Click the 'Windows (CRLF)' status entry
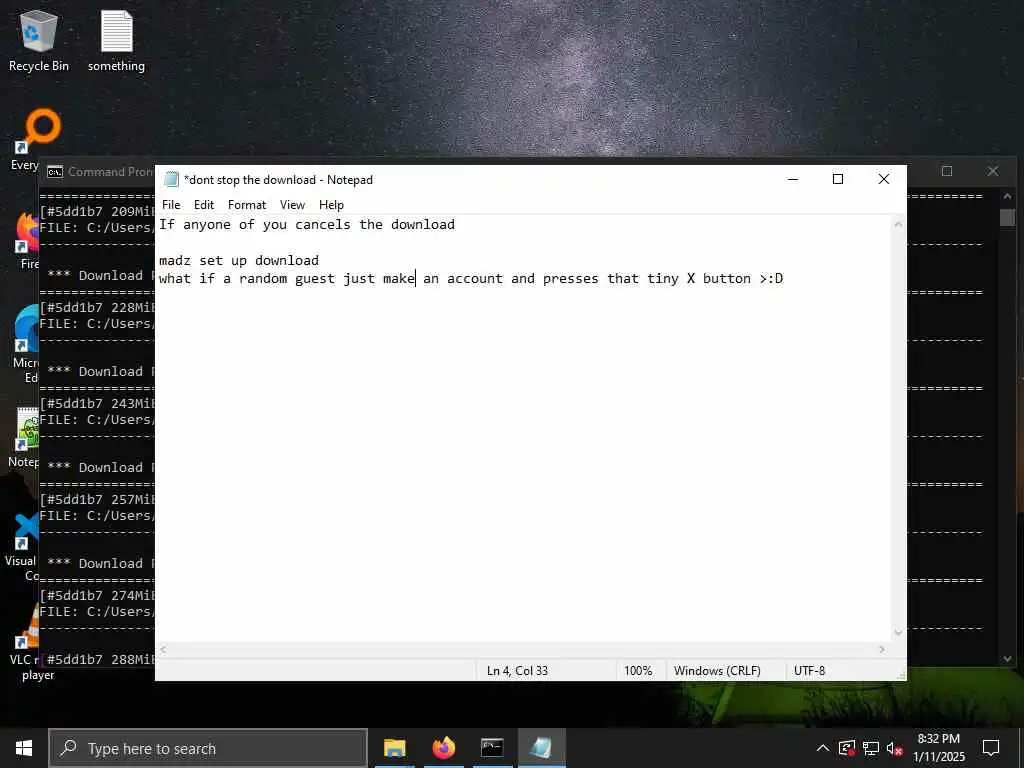 [x=717, y=671]
